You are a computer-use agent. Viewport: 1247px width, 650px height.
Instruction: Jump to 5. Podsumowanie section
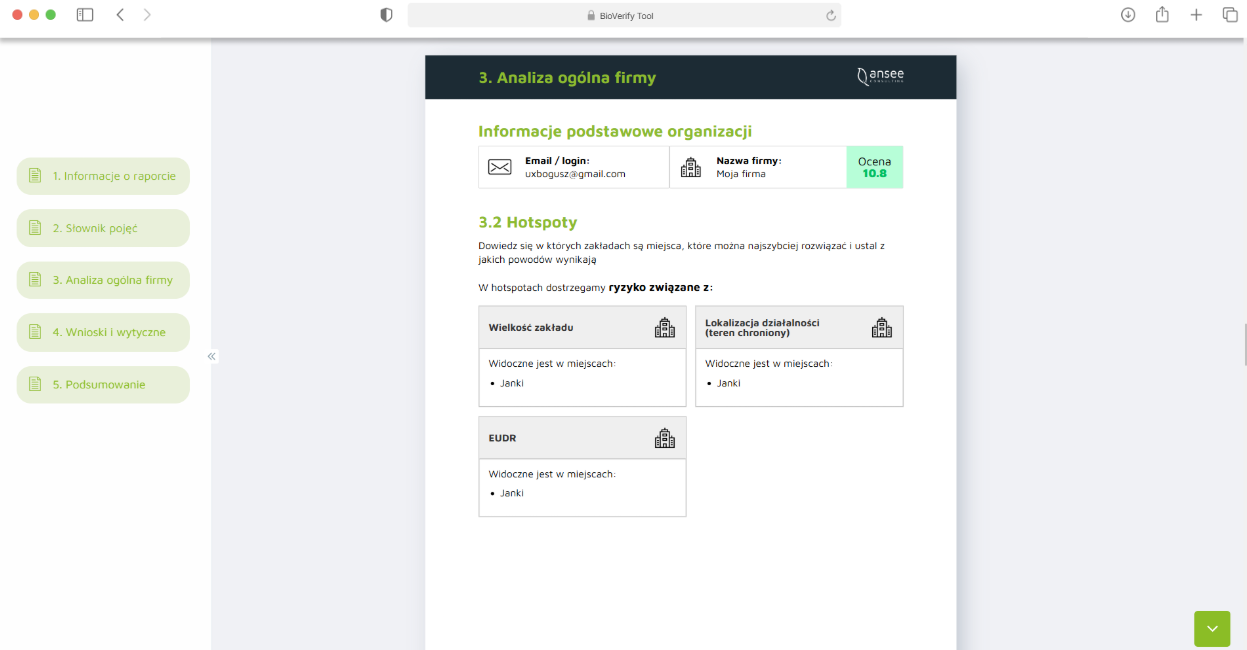point(103,384)
